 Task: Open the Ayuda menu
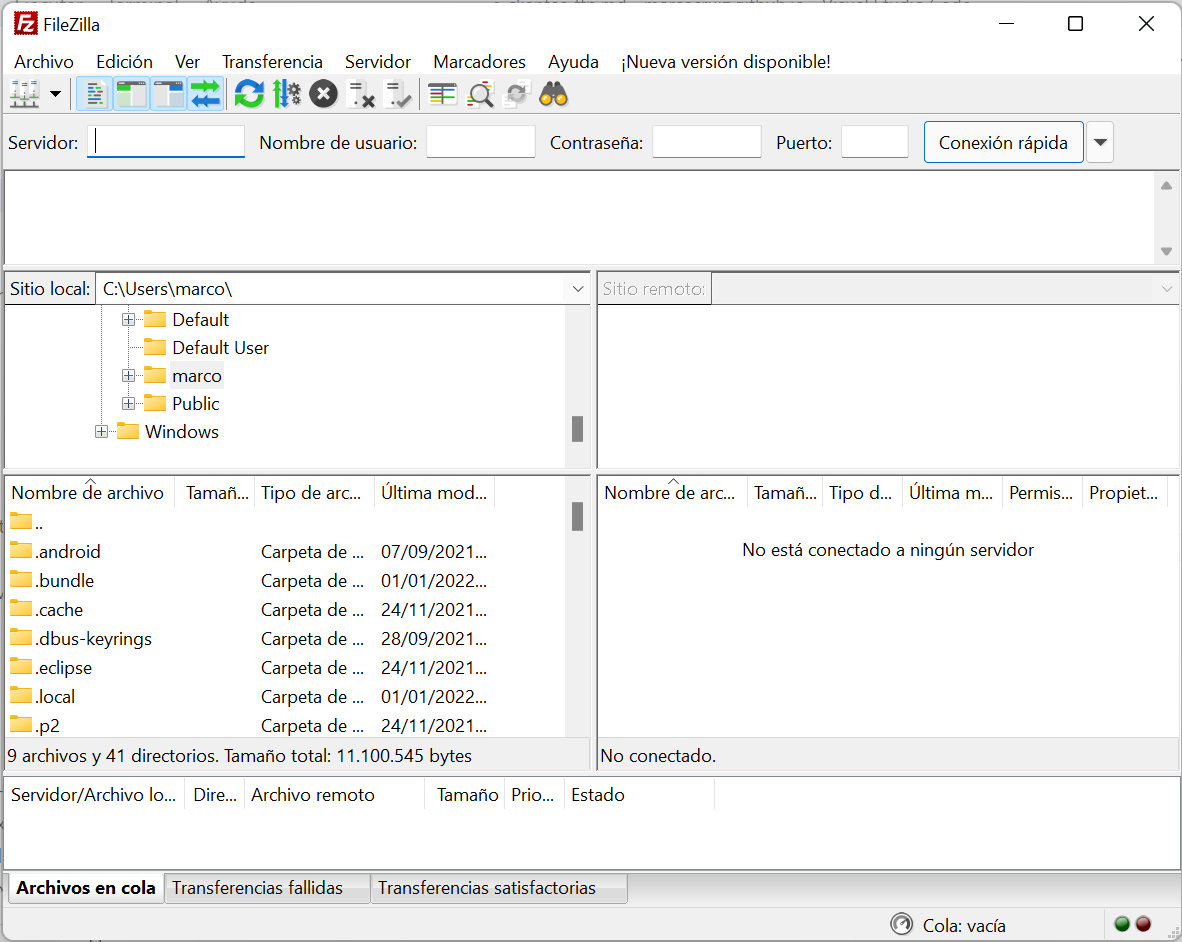(x=573, y=62)
